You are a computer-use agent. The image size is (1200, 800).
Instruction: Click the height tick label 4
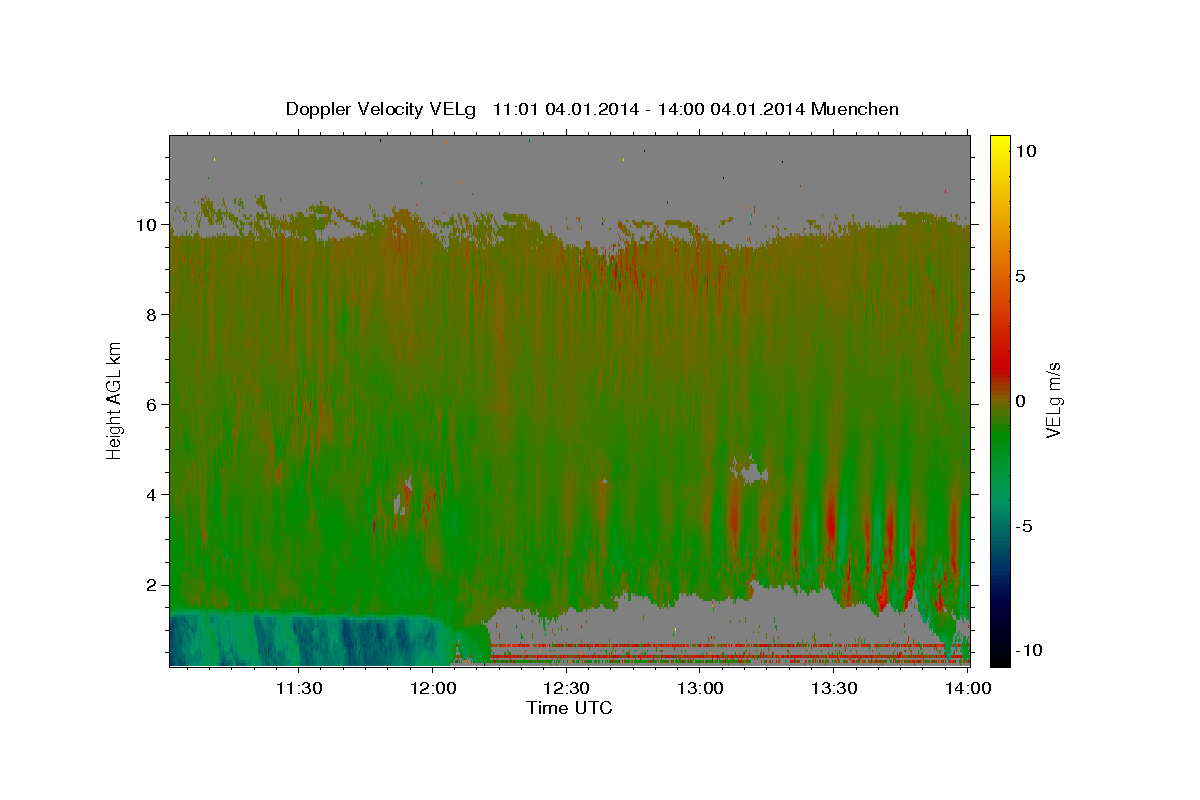click(151, 495)
